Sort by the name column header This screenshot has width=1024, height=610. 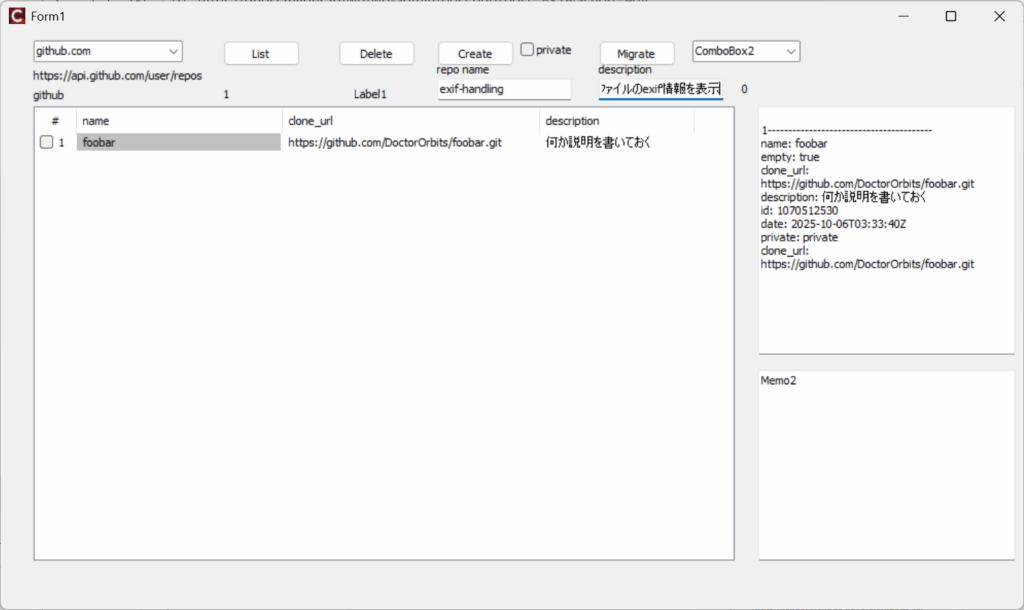click(178, 121)
